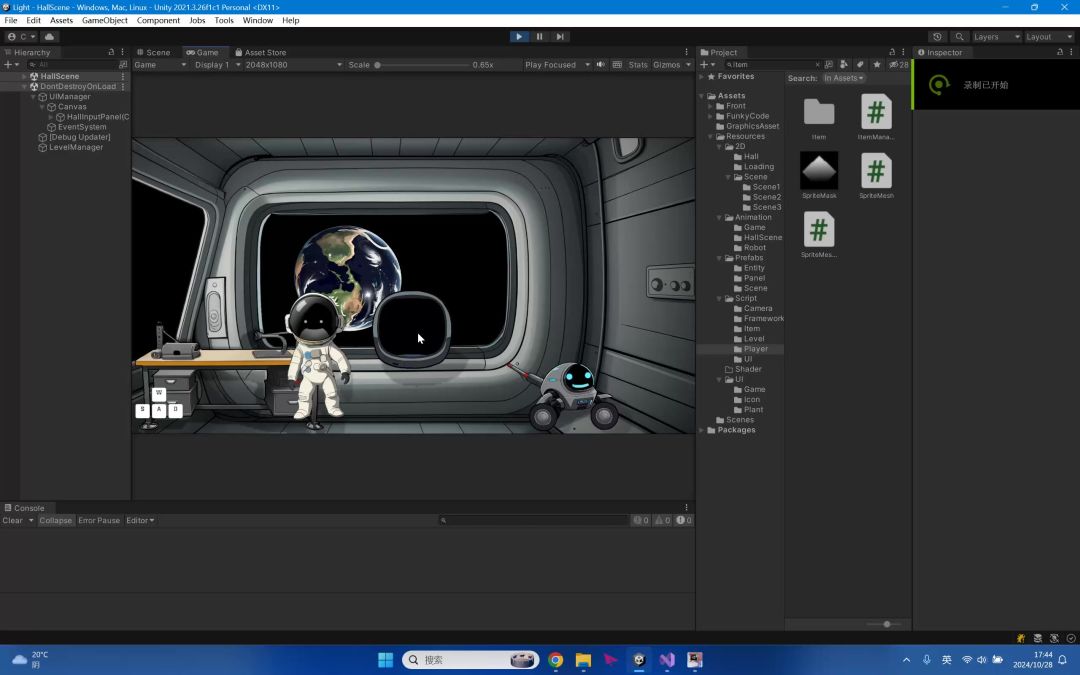Collapse the Prefabs folder in the Project tree
The width and height of the screenshot is (1080, 675).
point(719,258)
